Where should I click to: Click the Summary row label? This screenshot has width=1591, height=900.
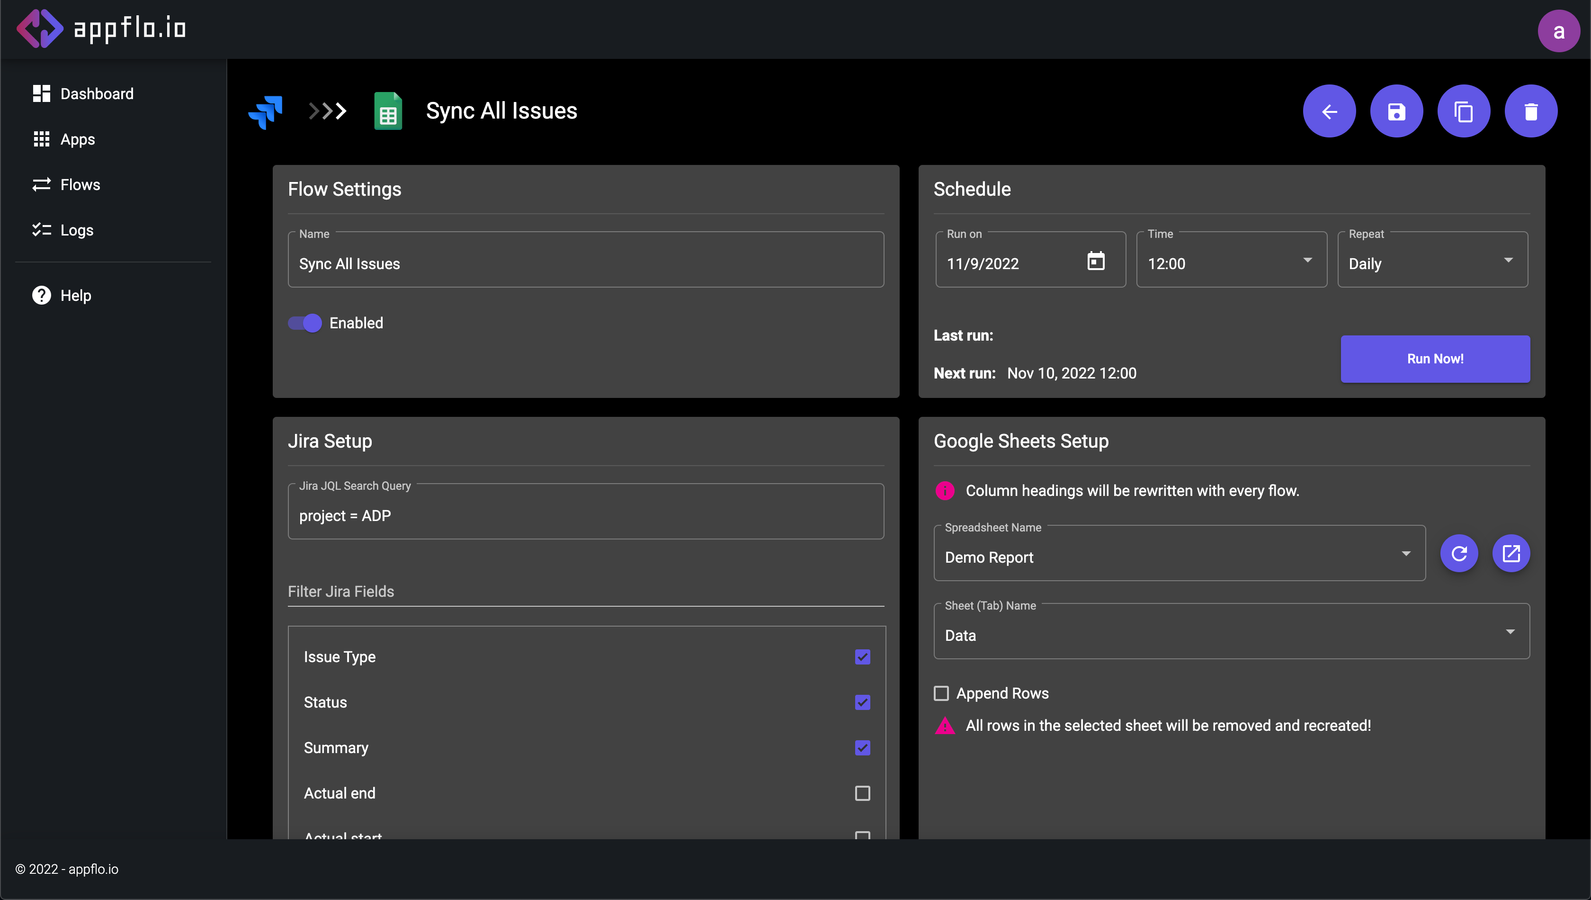tap(336, 748)
